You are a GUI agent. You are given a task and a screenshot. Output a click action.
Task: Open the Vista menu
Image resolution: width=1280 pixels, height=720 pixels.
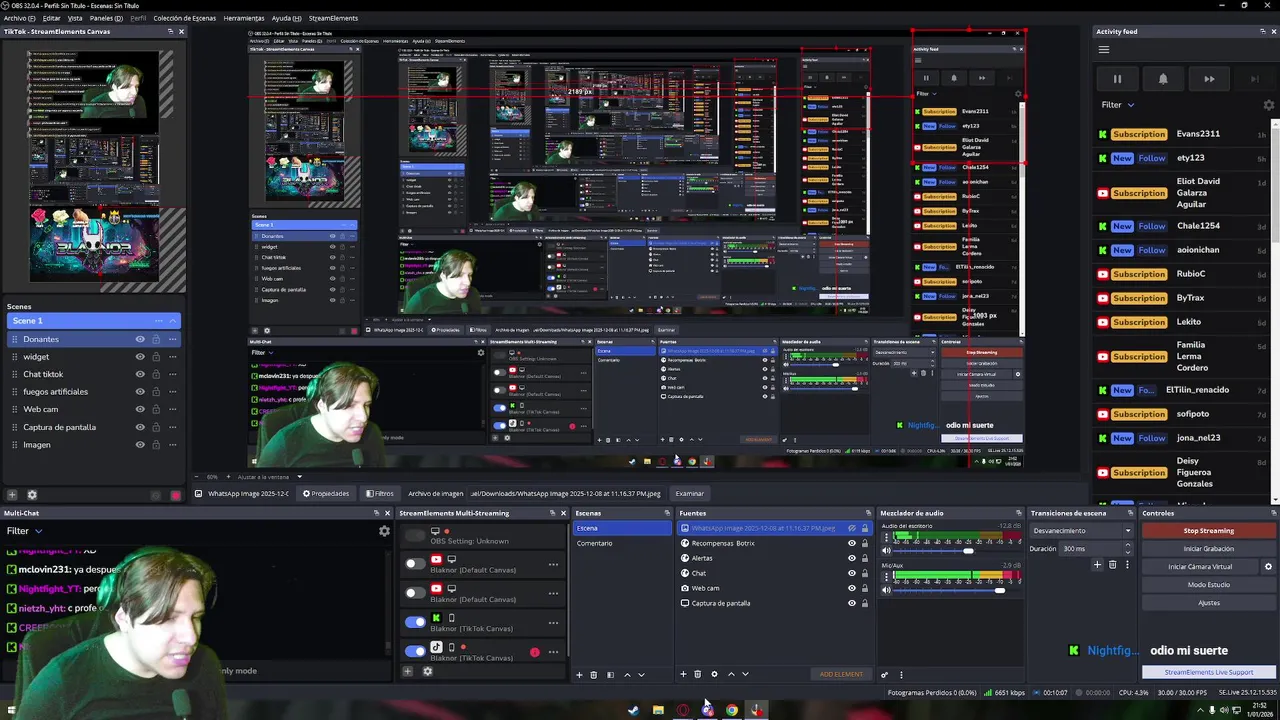[x=75, y=18]
